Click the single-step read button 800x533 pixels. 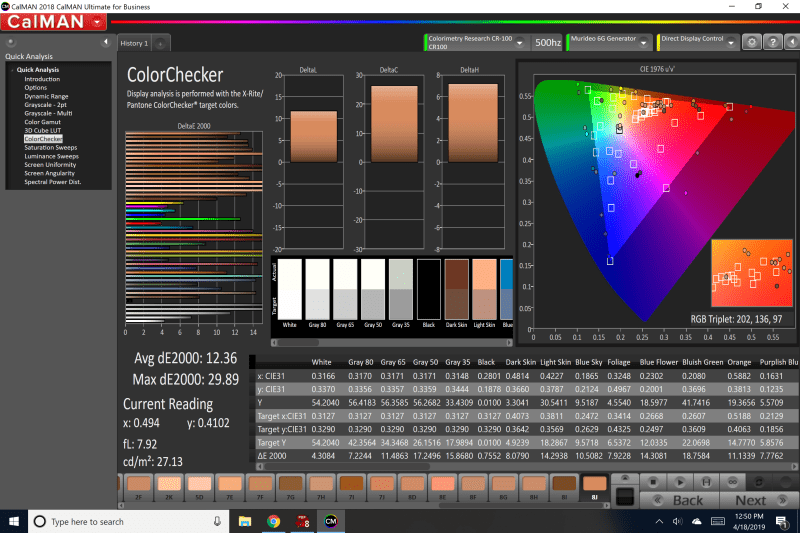(706, 482)
